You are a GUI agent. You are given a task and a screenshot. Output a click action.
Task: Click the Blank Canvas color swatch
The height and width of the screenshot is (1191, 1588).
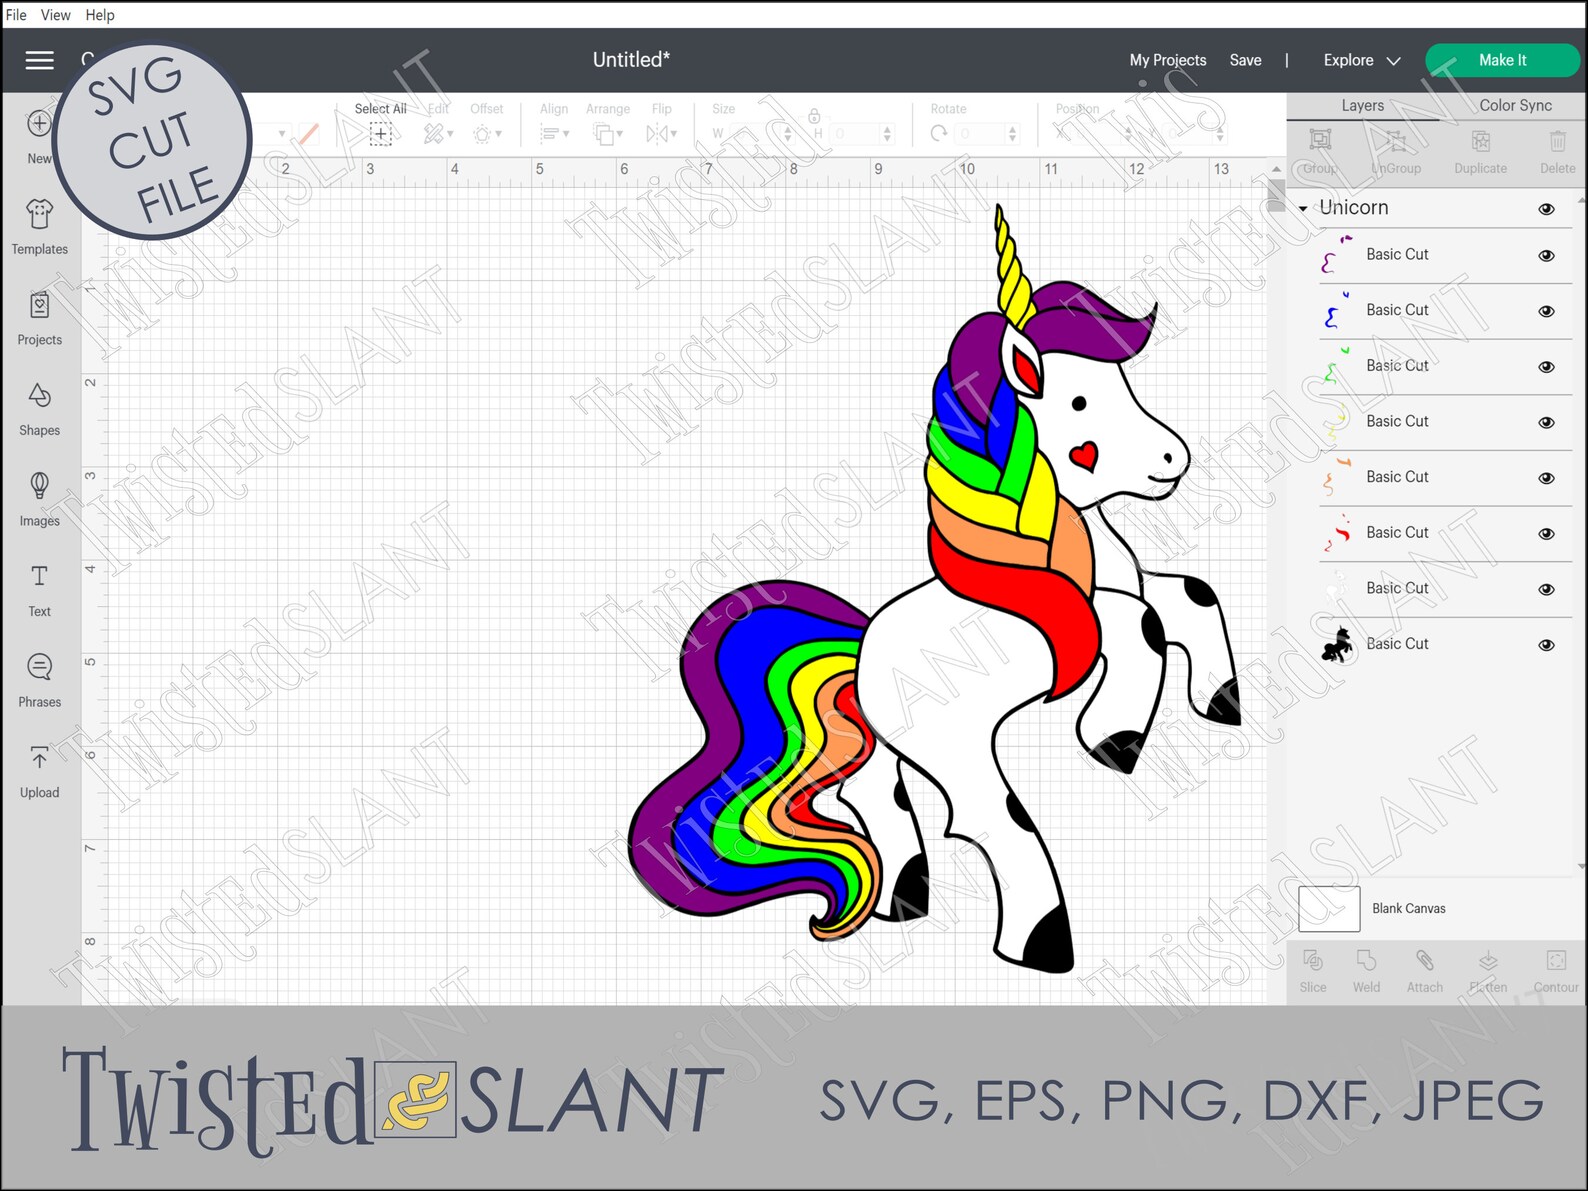click(1329, 909)
